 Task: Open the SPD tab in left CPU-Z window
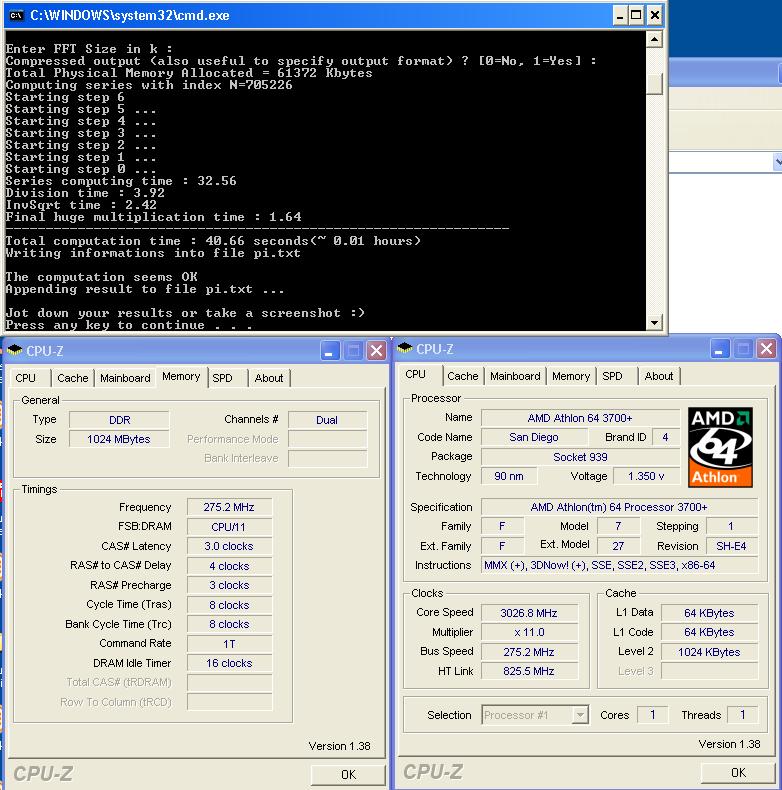[x=222, y=378]
